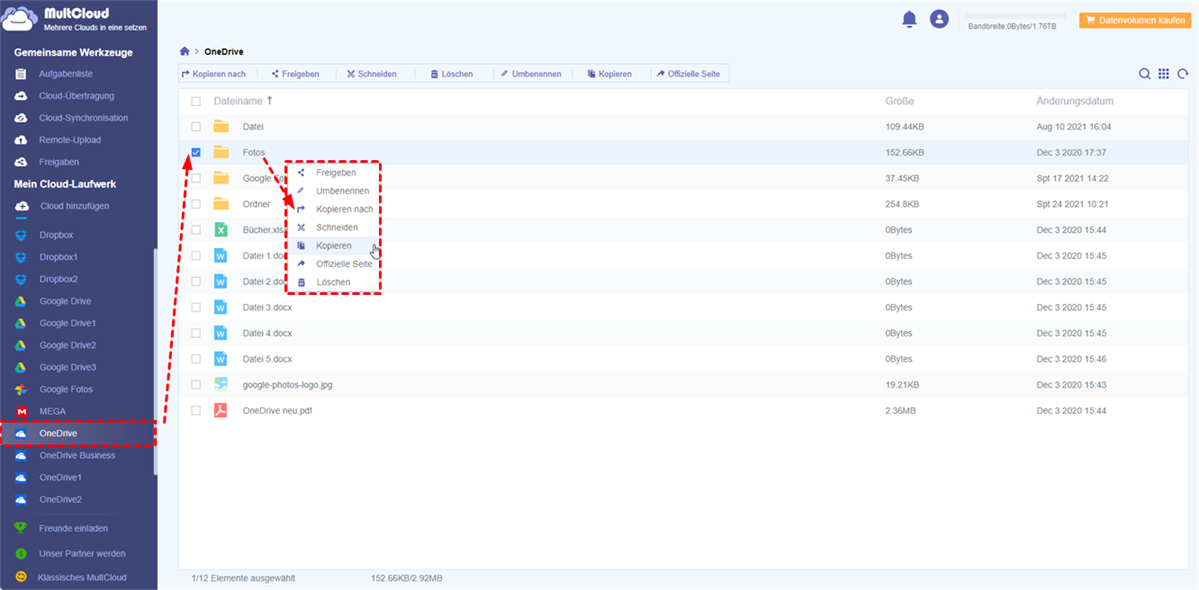This screenshot has width=1199, height=590.
Task: Click Freigeben toolbar button
Action: coord(294,74)
